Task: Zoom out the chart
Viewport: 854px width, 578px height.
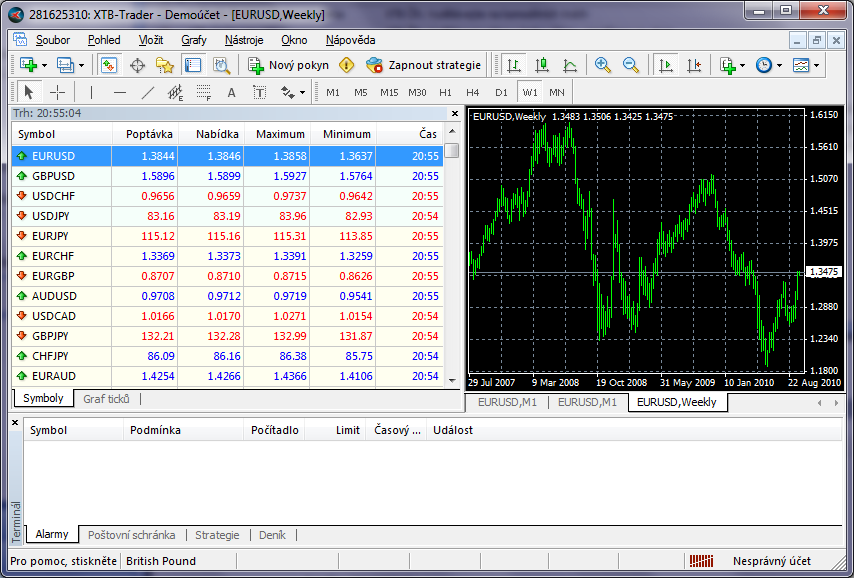Action: click(631, 65)
